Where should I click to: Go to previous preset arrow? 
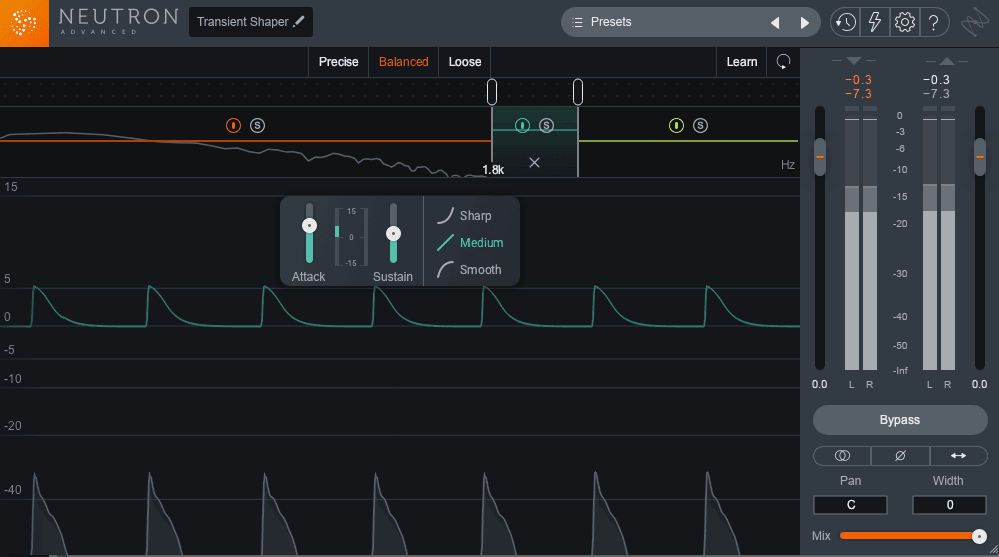[775, 23]
